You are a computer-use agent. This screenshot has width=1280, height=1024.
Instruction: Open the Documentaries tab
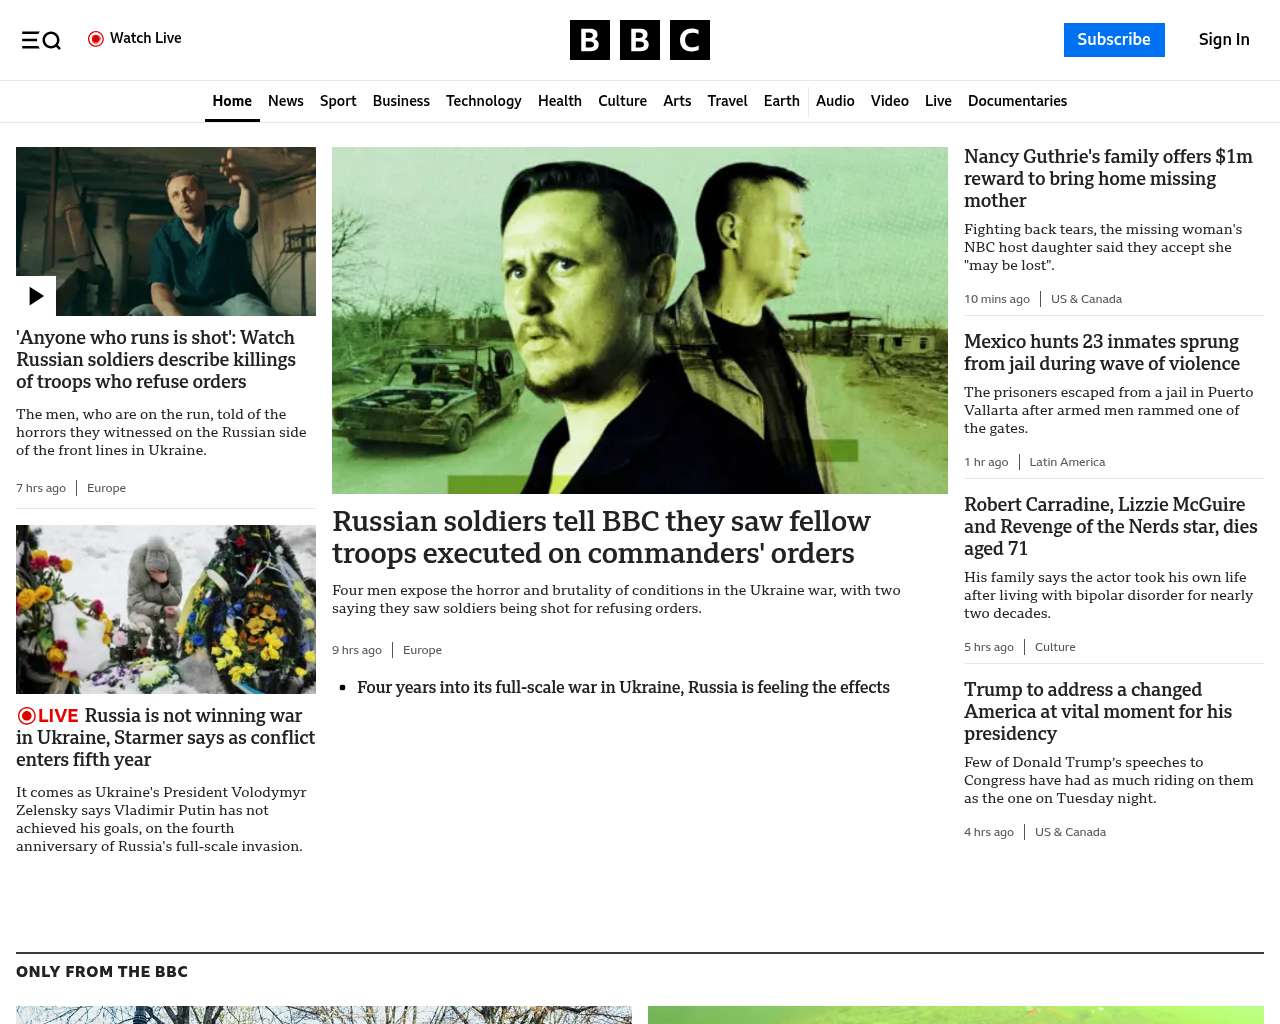tap(1017, 101)
